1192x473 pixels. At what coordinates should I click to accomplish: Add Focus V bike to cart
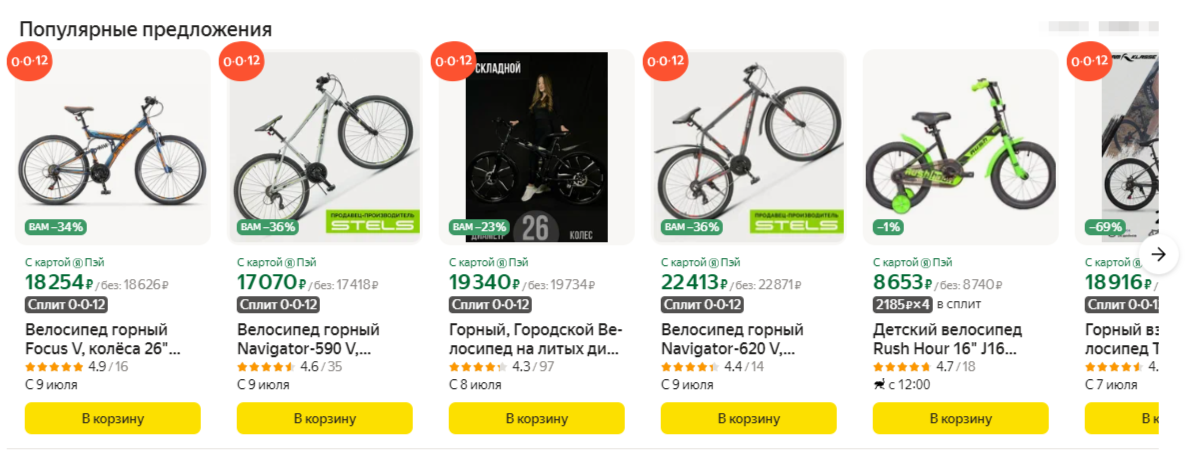click(x=113, y=418)
